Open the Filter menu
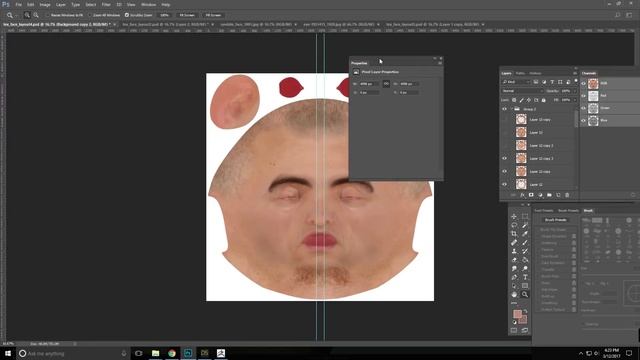Screen dimensions: 640x360 tap(106, 4)
